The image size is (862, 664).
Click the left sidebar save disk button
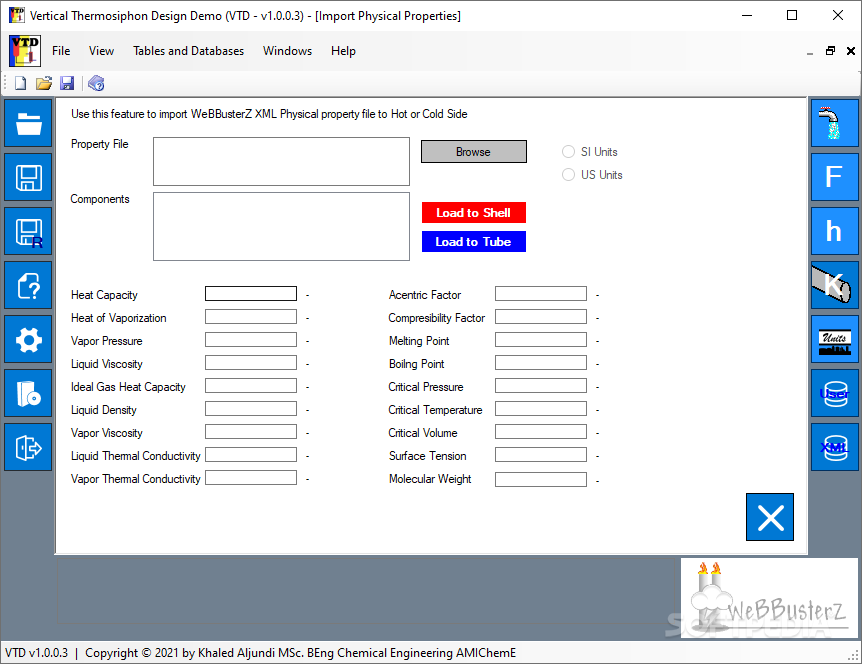click(29, 177)
